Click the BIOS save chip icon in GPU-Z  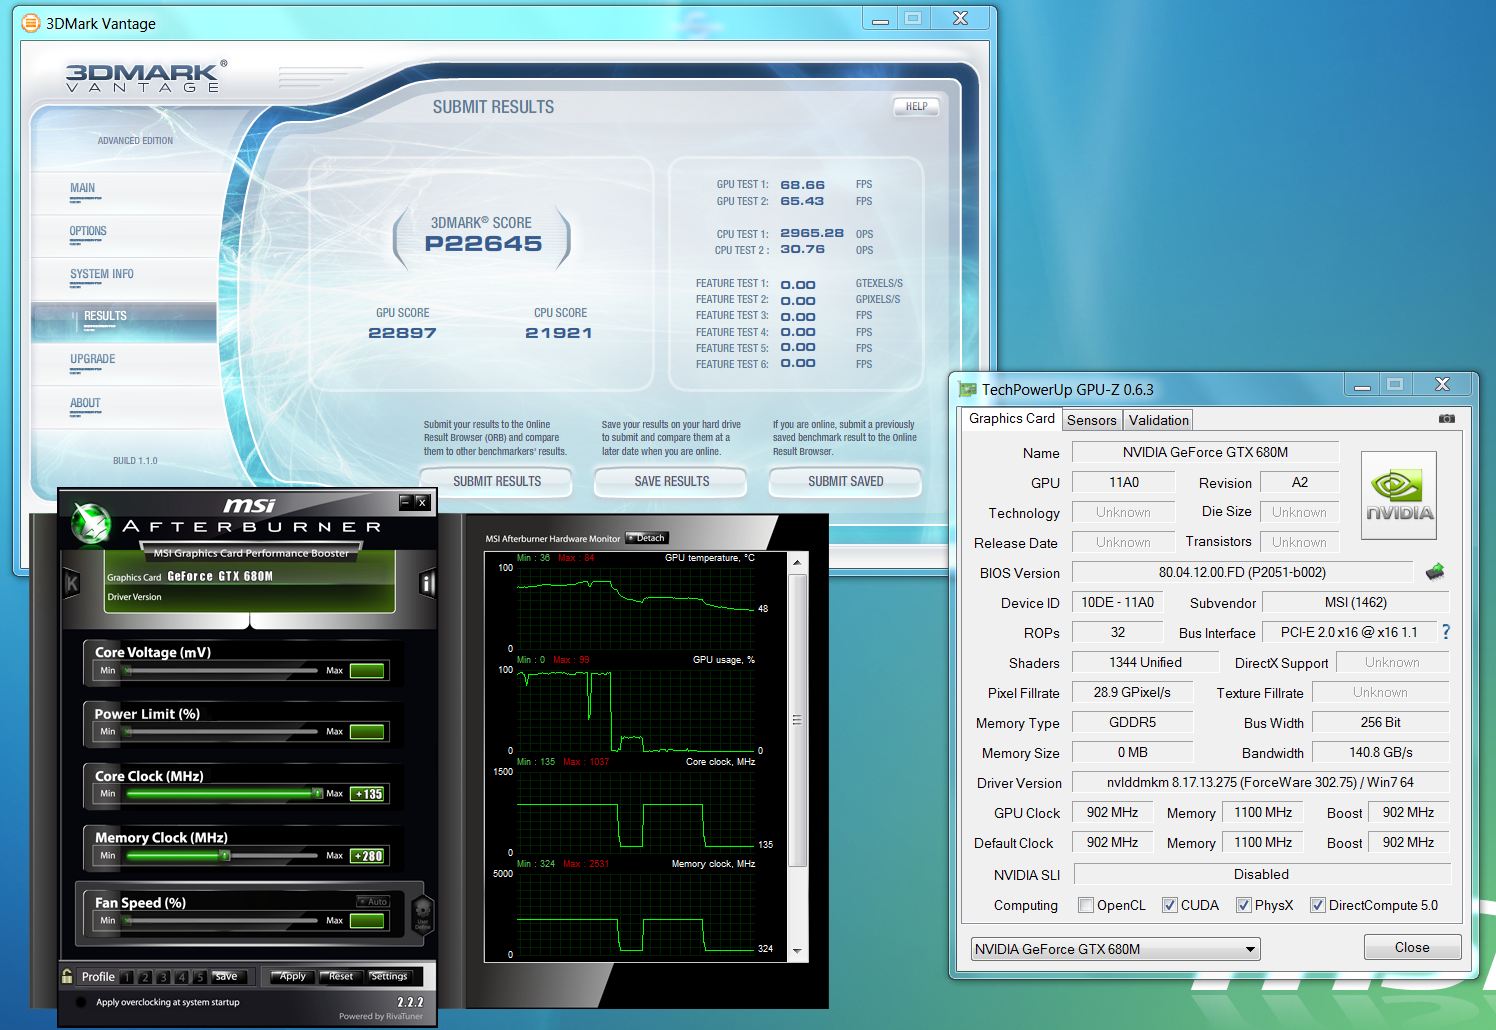click(x=1435, y=572)
